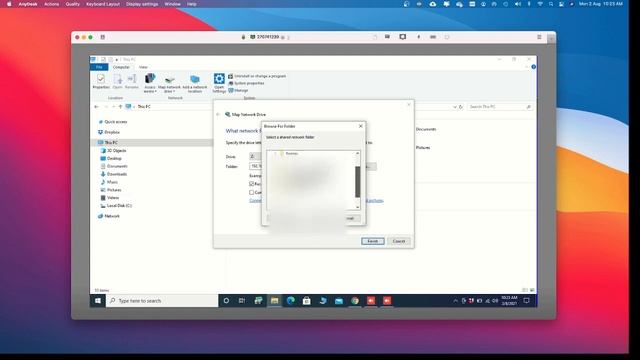Click the AnyDesk window menu hamburger icon
The height and width of the screenshot is (360, 640).
coord(539,37)
